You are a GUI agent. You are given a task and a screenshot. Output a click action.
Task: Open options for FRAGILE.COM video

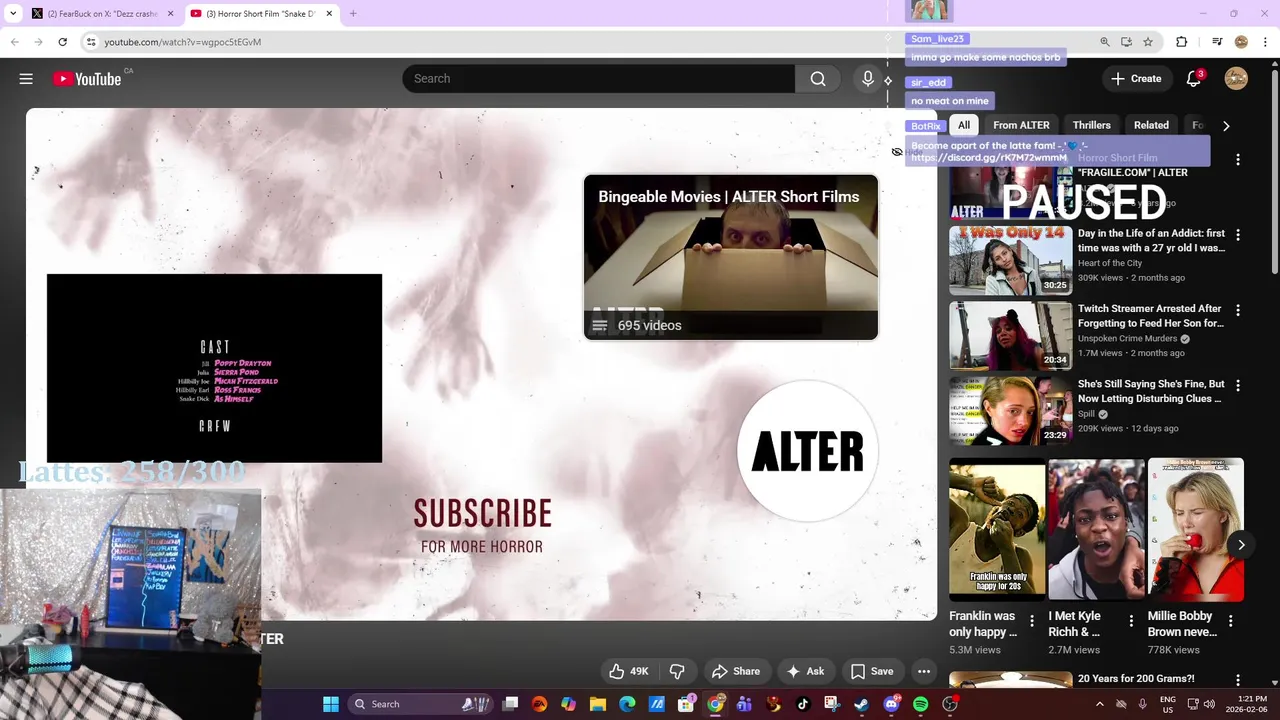pyautogui.click(x=1238, y=160)
